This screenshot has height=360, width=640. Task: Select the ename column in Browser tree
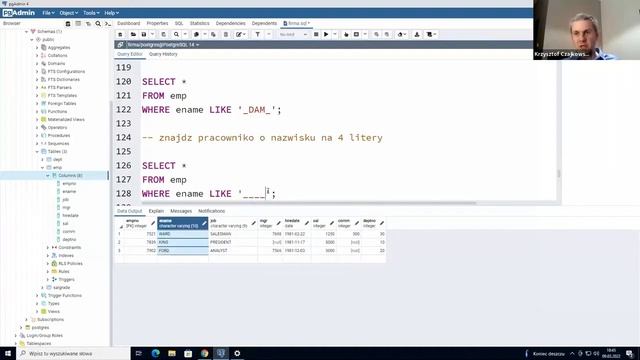coord(69,191)
